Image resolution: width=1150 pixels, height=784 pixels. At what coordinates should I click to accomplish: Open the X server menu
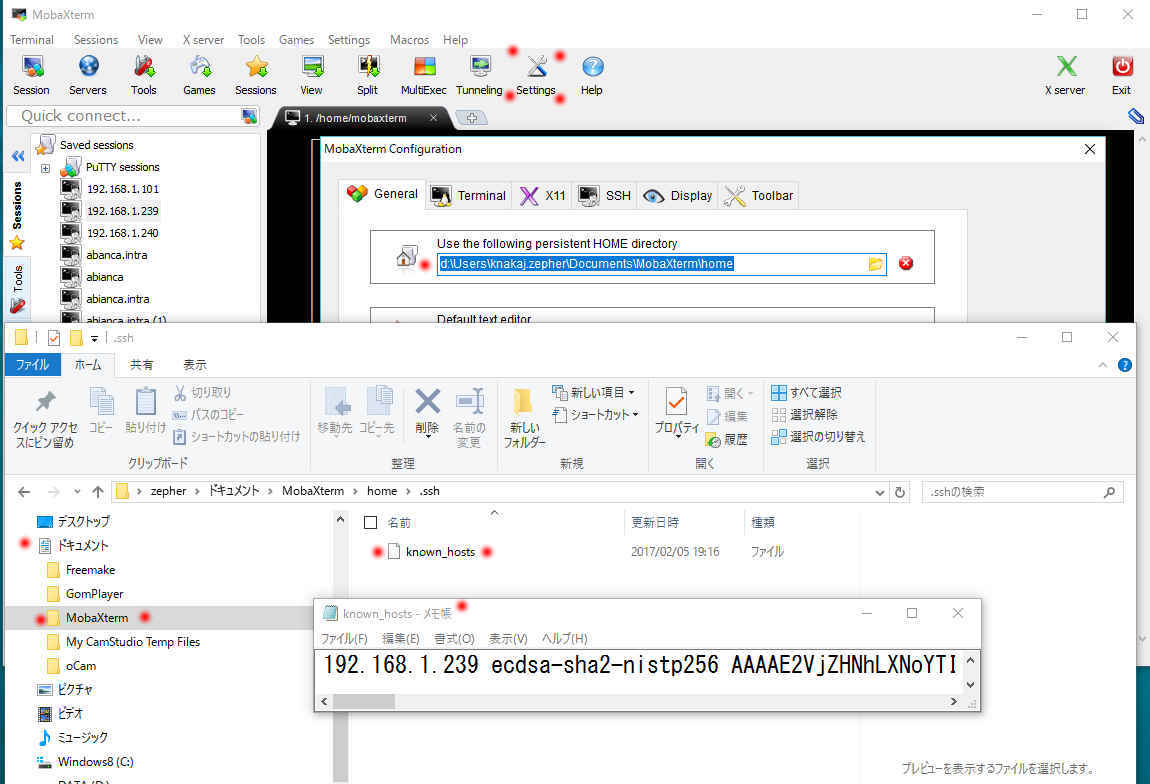point(203,40)
